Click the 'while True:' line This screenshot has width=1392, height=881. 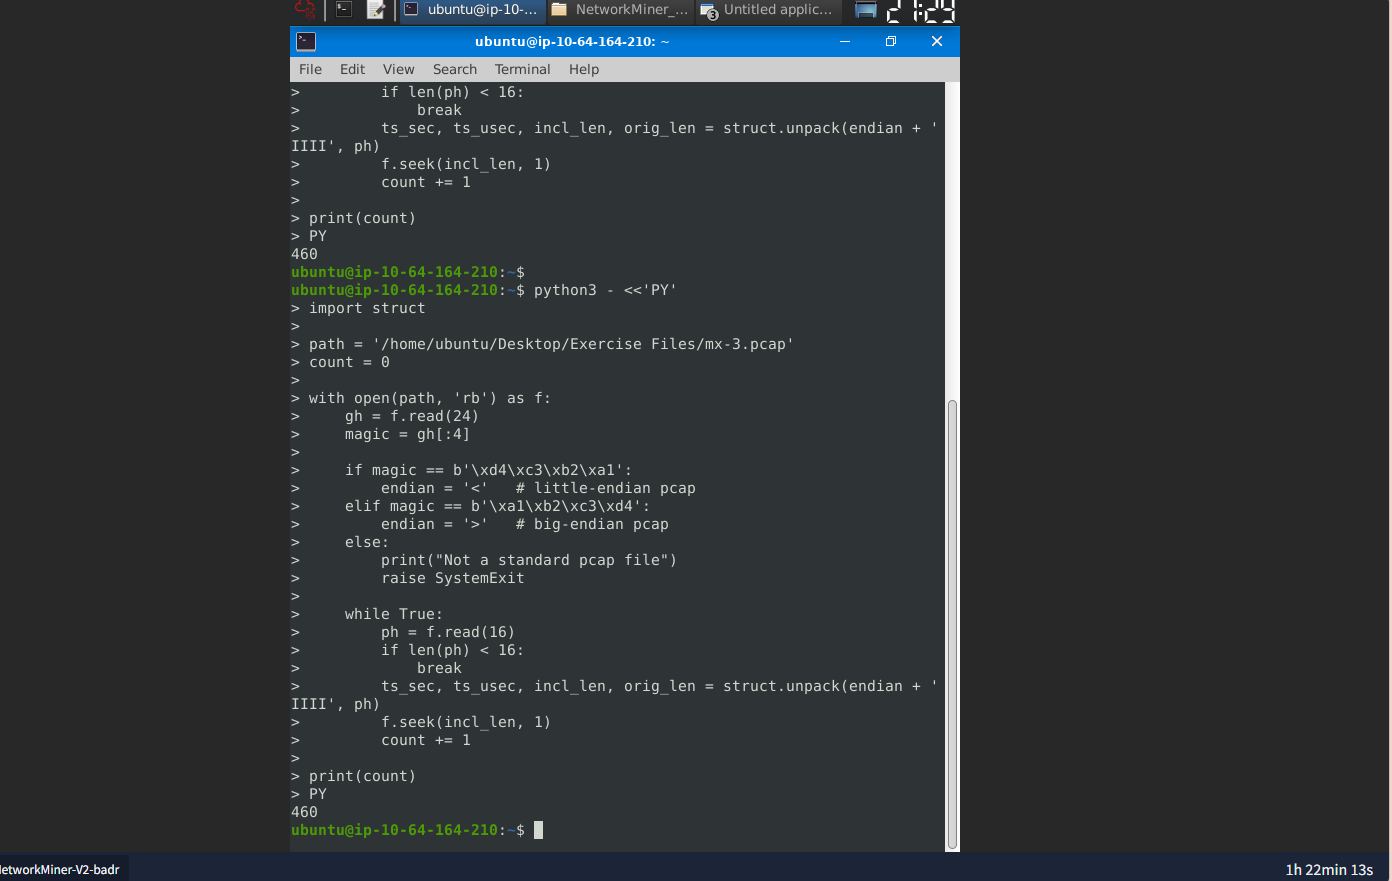coord(393,614)
